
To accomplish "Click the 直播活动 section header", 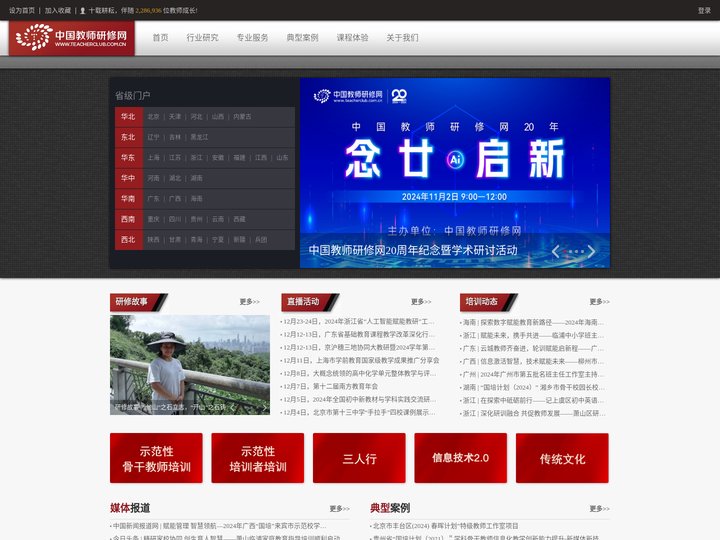I will click(x=309, y=302).
